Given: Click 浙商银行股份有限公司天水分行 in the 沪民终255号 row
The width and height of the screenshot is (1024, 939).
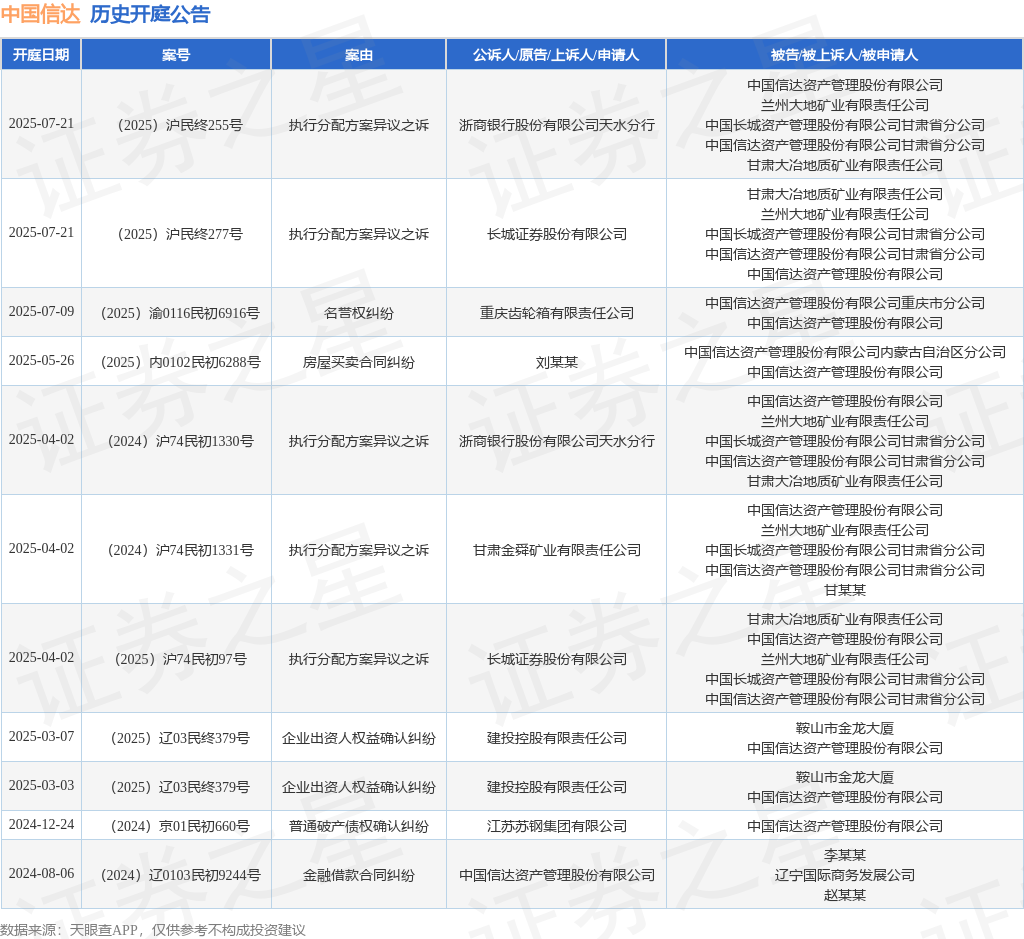Looking at the screenshot, I should click(556, 125).
